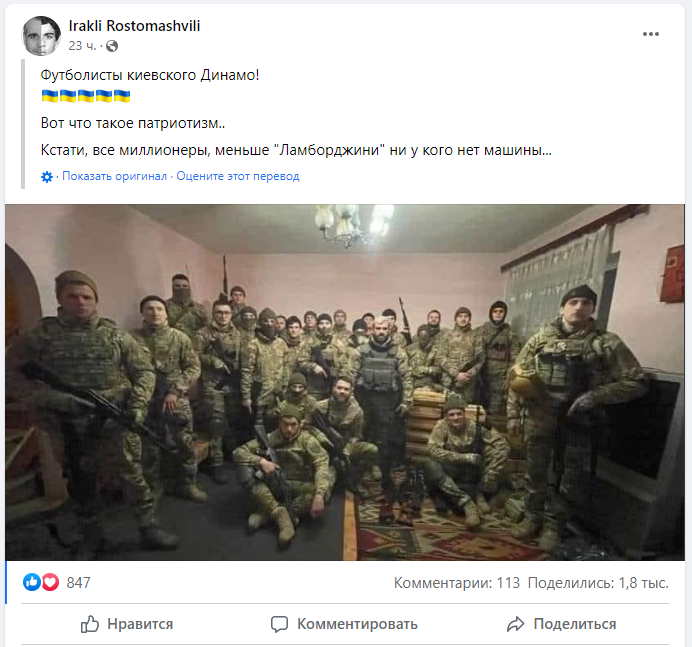Click the translation settings gear icon

click(47, 177)
